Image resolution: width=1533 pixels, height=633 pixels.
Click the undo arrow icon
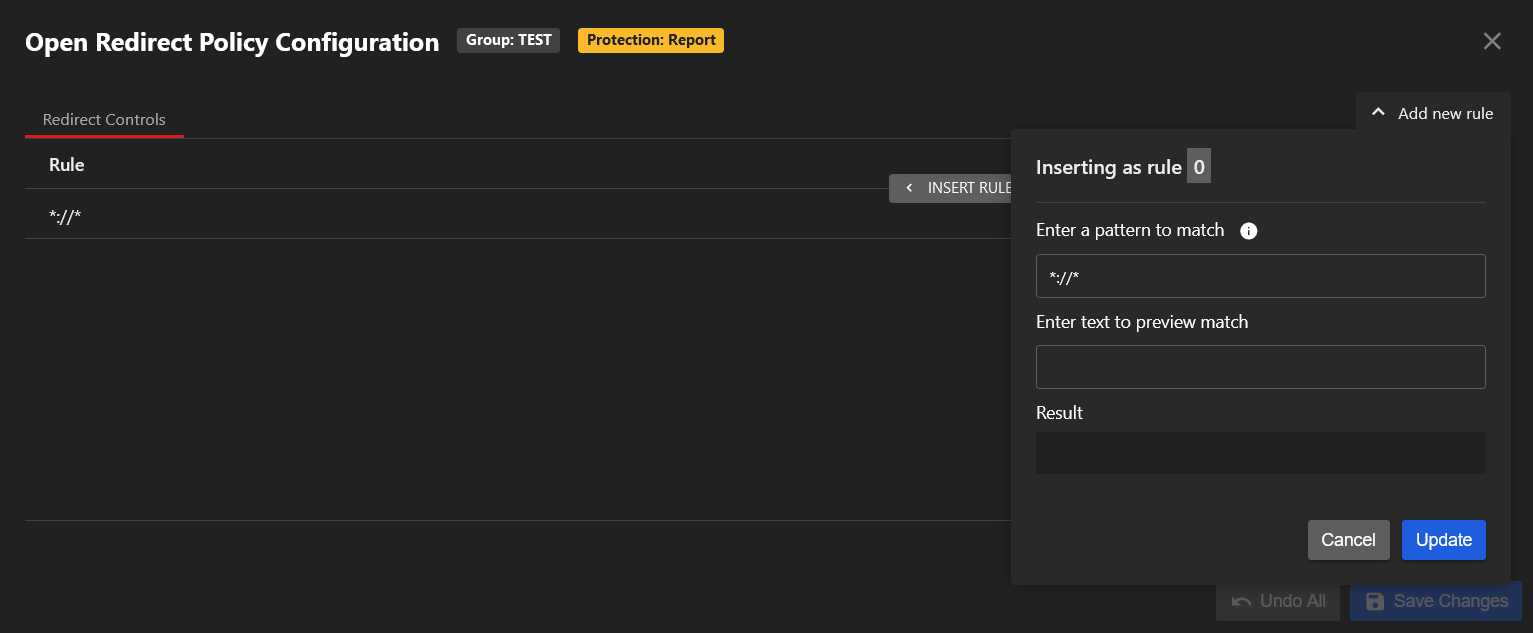pos(1241,601)
